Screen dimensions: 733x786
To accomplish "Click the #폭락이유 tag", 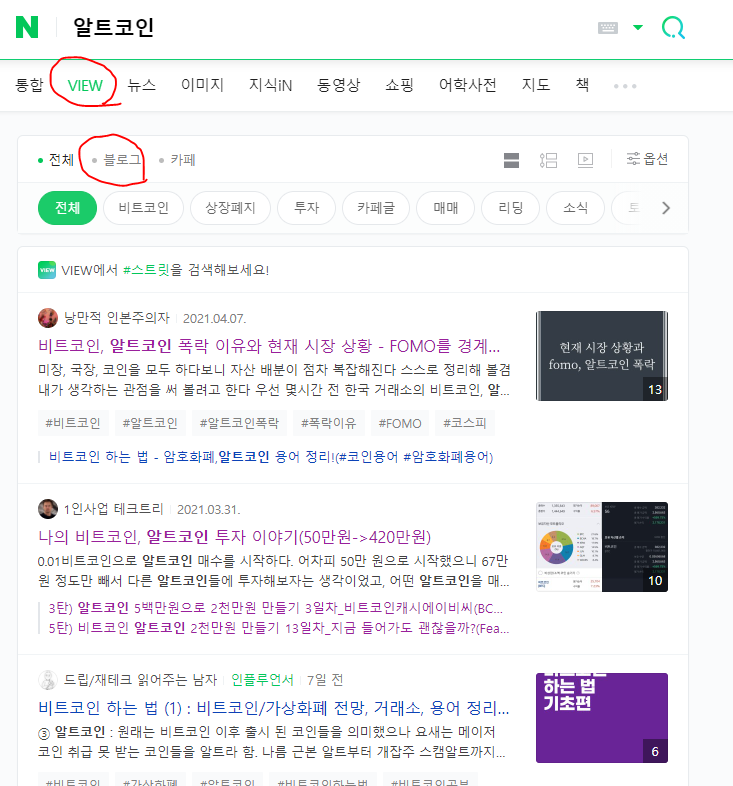I will 328,423.
